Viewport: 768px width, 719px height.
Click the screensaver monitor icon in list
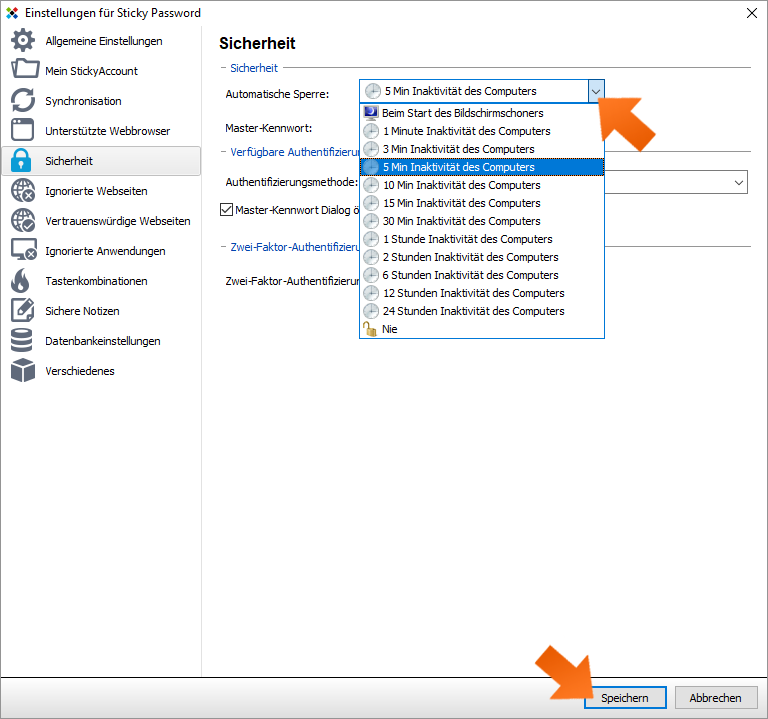[371, 113]
